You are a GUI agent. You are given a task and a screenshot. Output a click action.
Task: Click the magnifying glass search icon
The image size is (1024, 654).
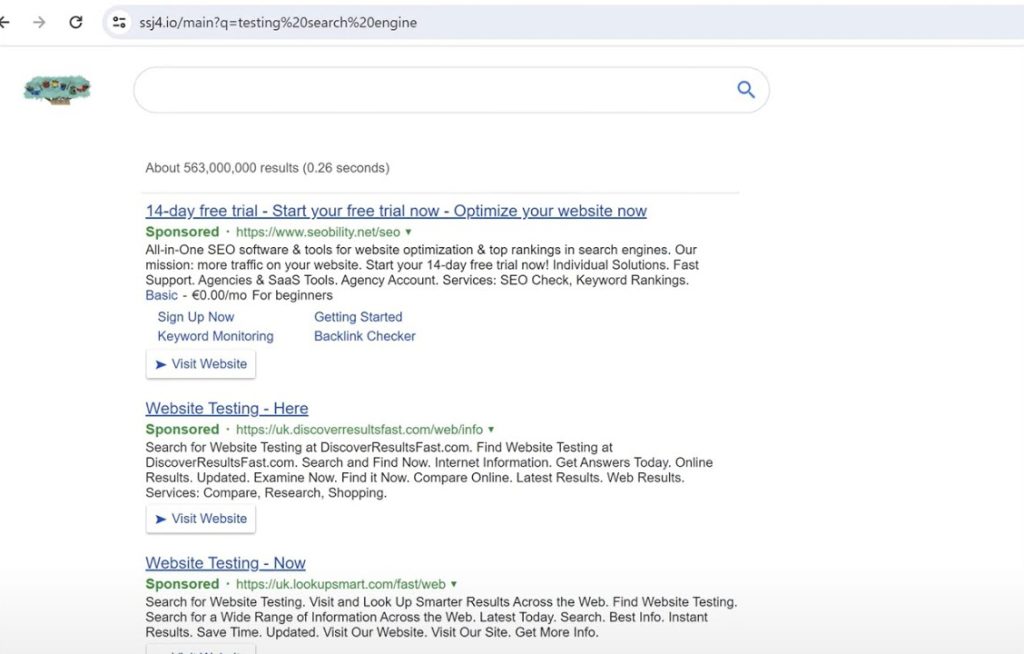746,90
